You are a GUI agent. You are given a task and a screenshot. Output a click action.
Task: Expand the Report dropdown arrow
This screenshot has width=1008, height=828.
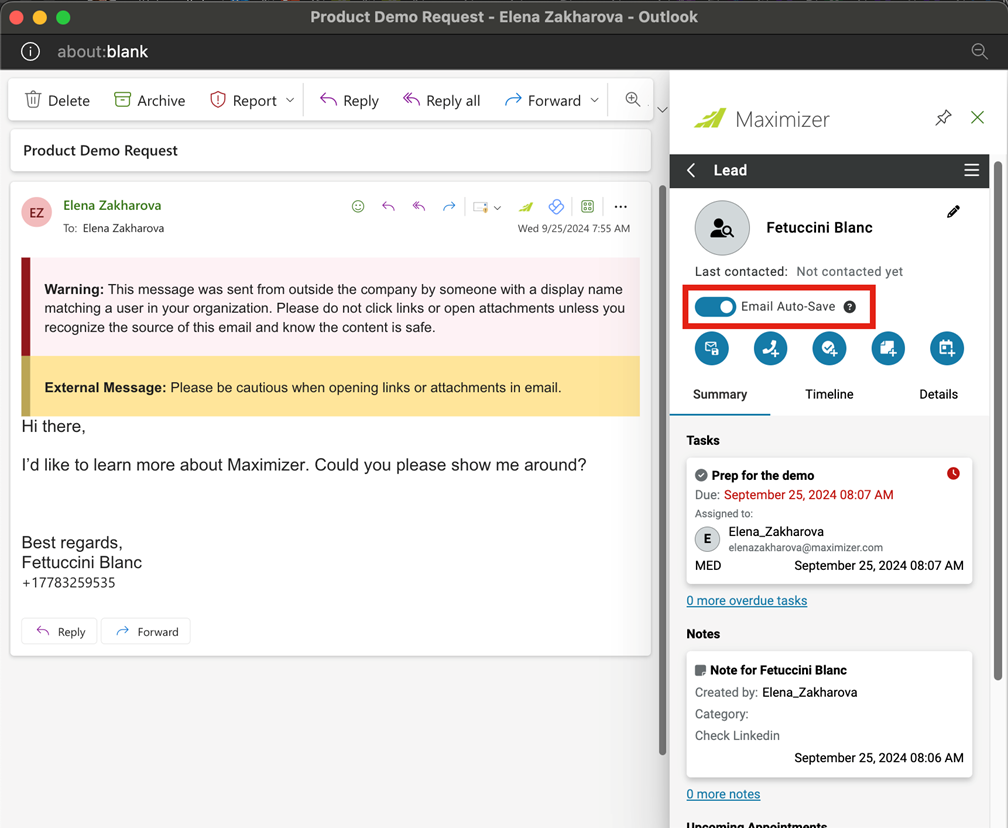(x=290, y=100)
